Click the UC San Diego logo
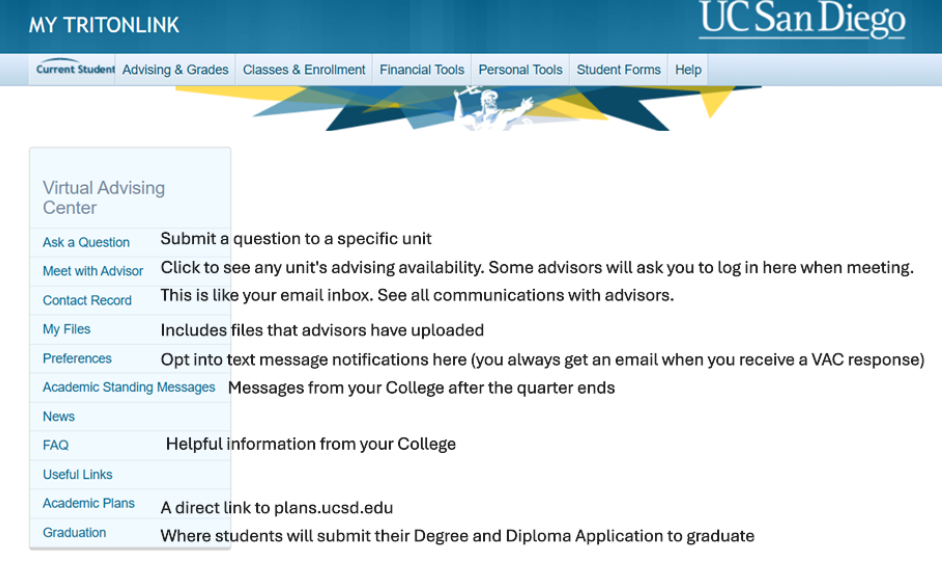The image size is (942, 565). click(802, 20)
